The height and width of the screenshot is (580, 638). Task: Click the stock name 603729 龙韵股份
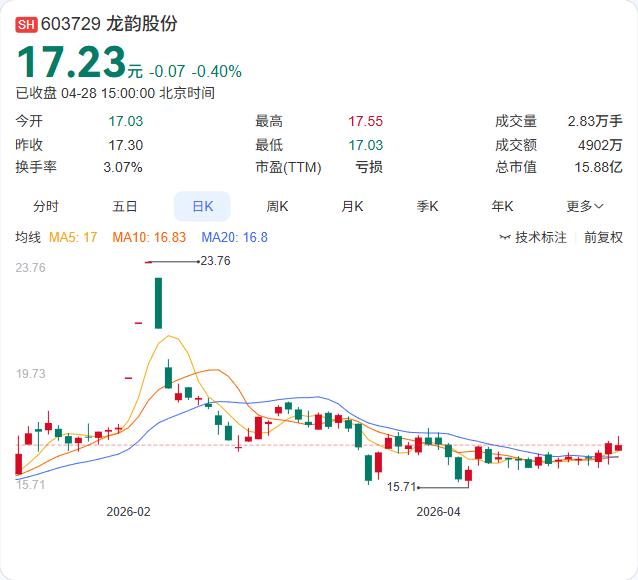tap(109, 24)
